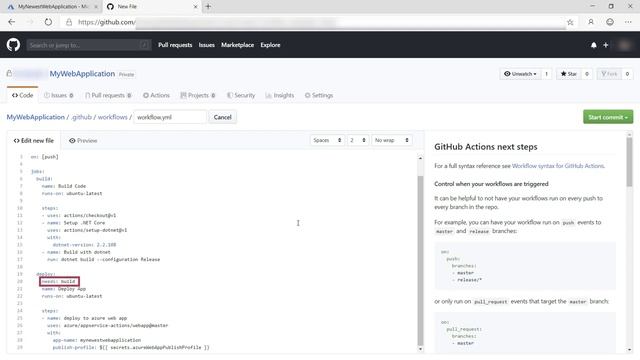The width and height of the screenshot is (640, 360).
Task: Click the editor scrollbar down arrow
Action: 420,349
